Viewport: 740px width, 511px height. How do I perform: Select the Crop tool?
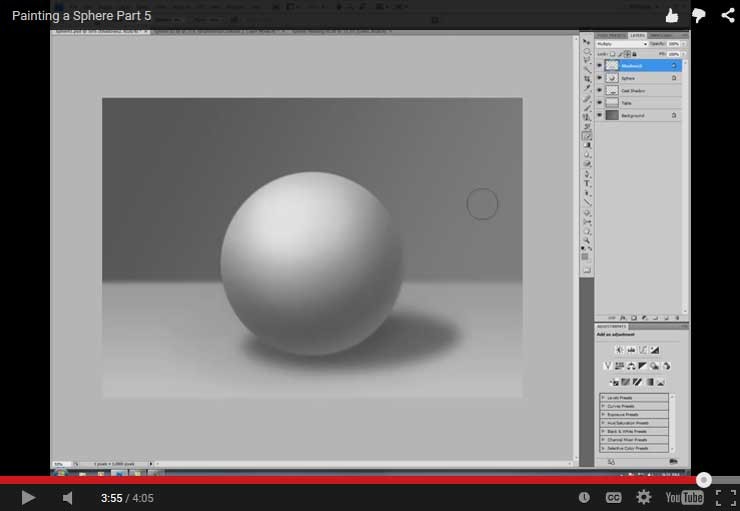pyautogui.click(x=587, y=79)
